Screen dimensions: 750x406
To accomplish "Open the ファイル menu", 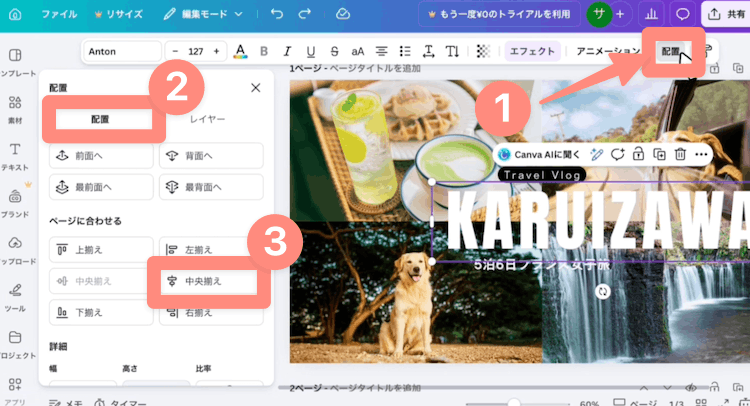I will 59,14.
